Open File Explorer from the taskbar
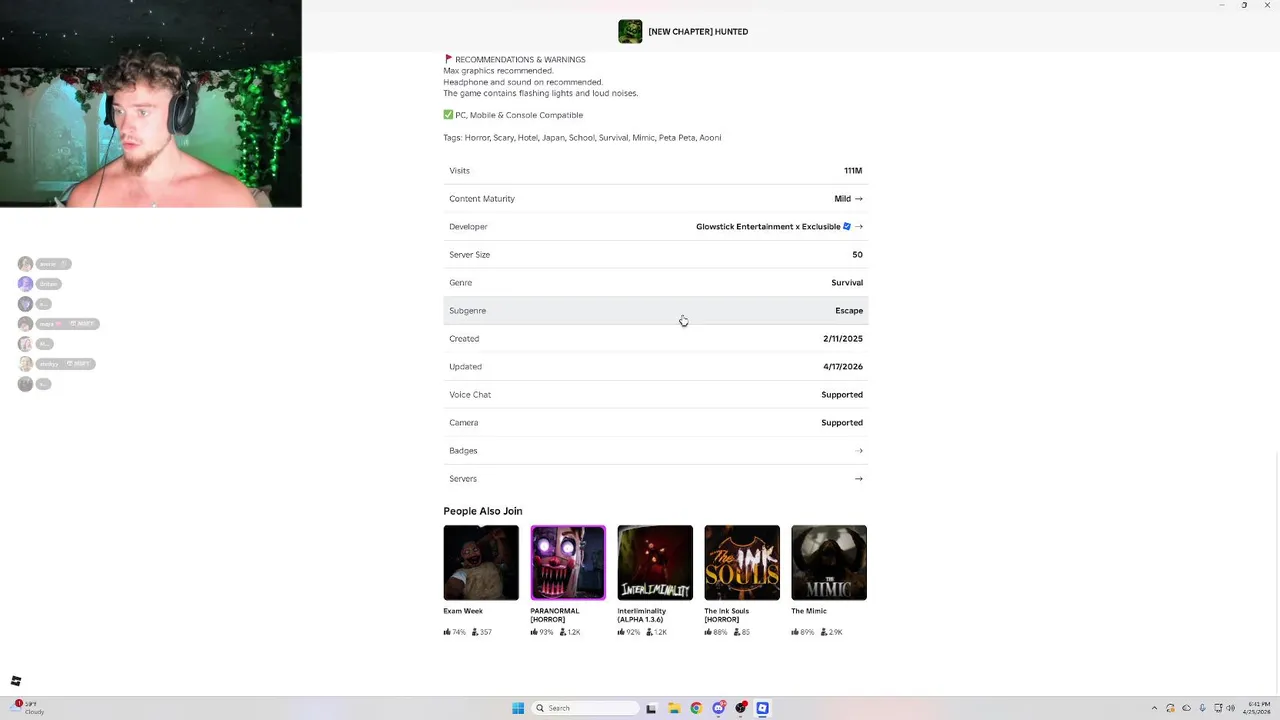The height and width of the screenshot is (720, 1280). (x=674, y=708)
